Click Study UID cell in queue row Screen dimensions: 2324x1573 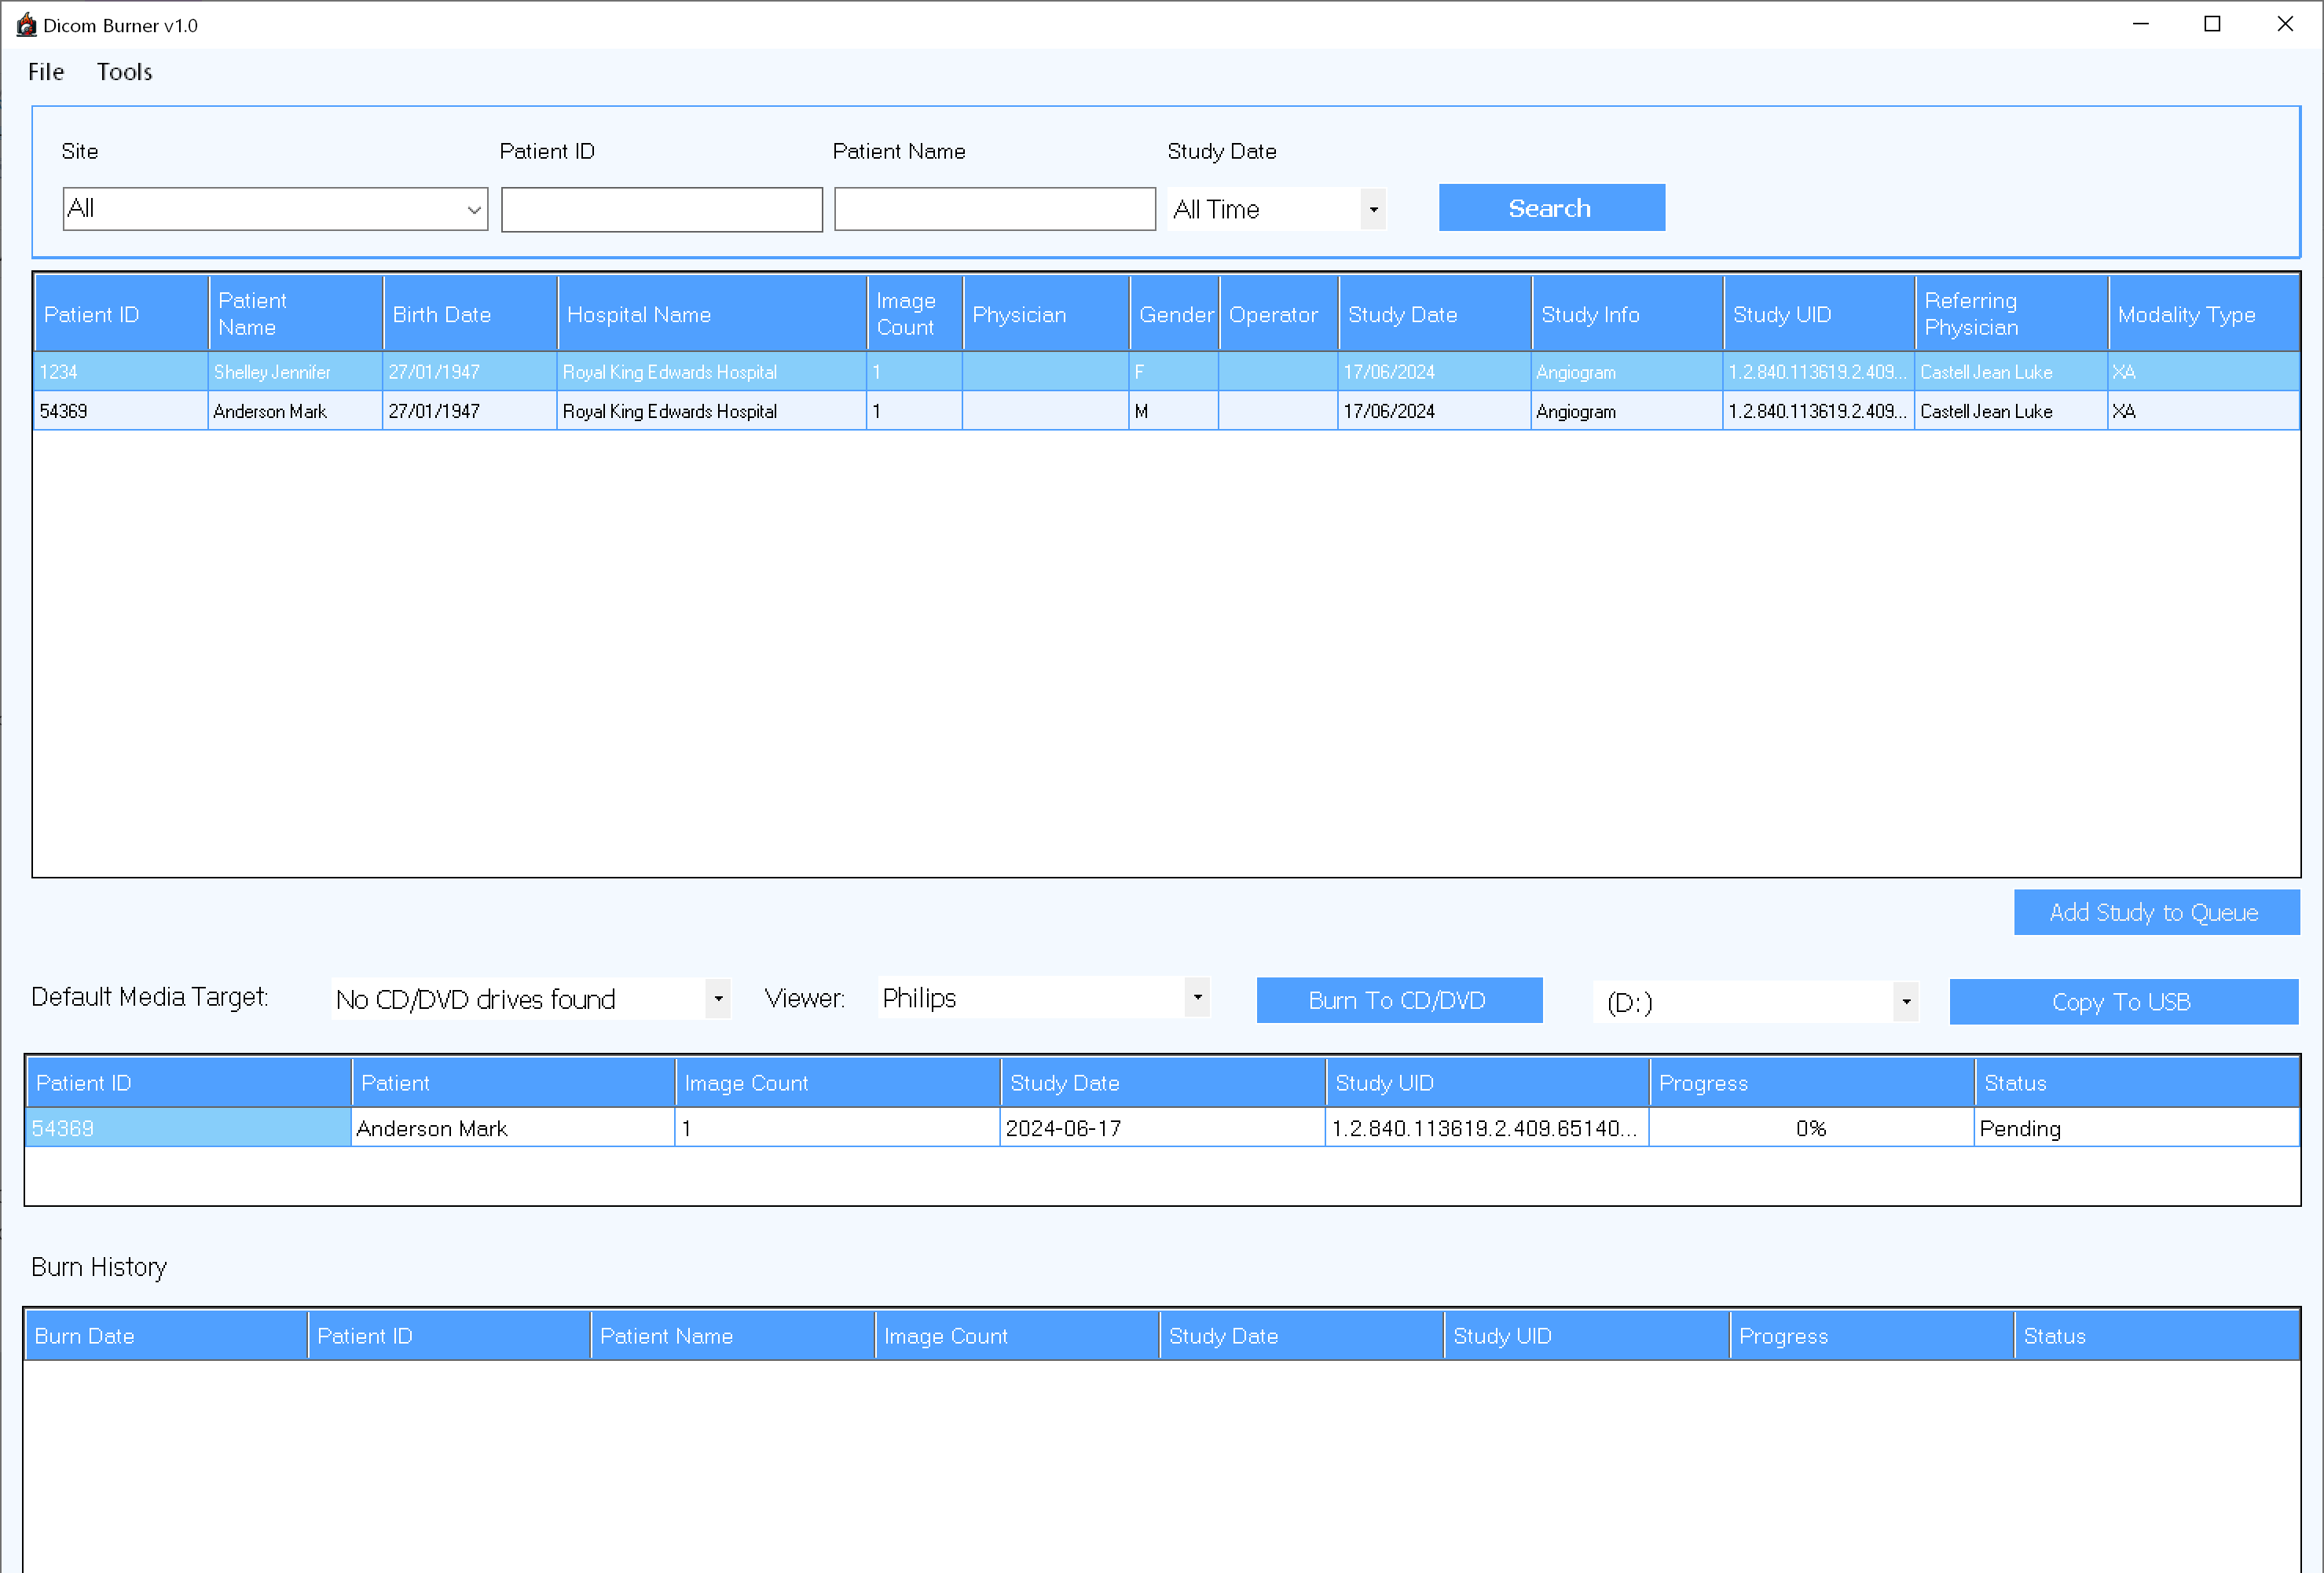[1487, 1128]
